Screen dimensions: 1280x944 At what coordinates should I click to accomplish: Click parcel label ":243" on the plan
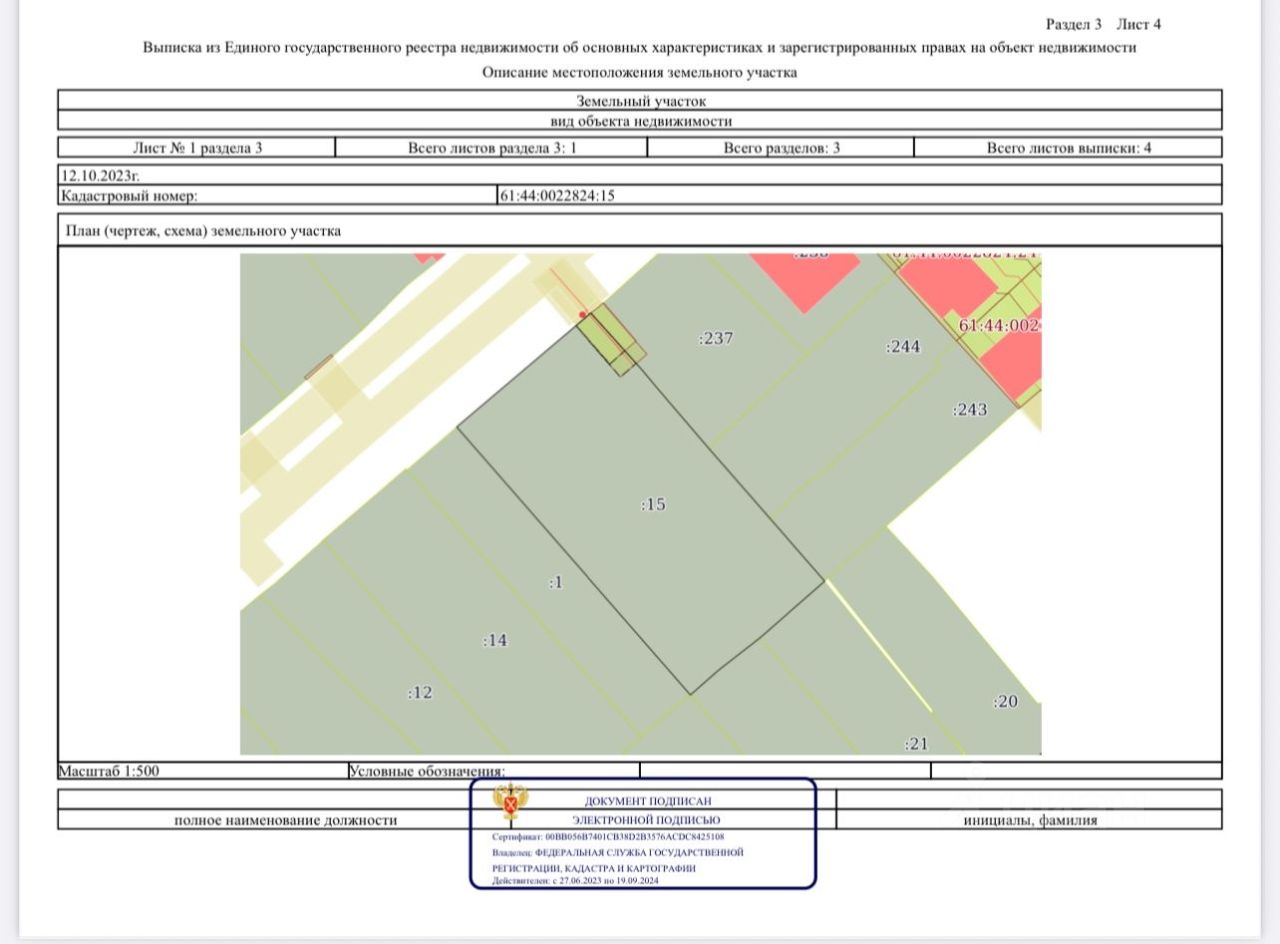(970, 409)
